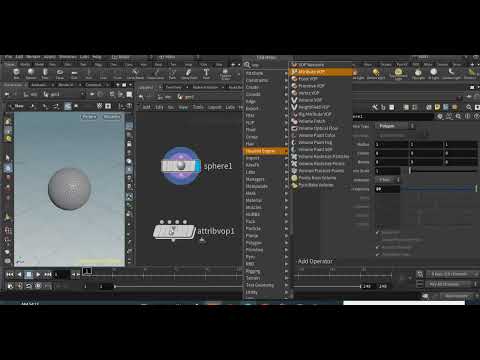Image resolution: width=480 pixels, height=360 pixels.
Task: Open the Houdini Engine category
Action: 265,151
